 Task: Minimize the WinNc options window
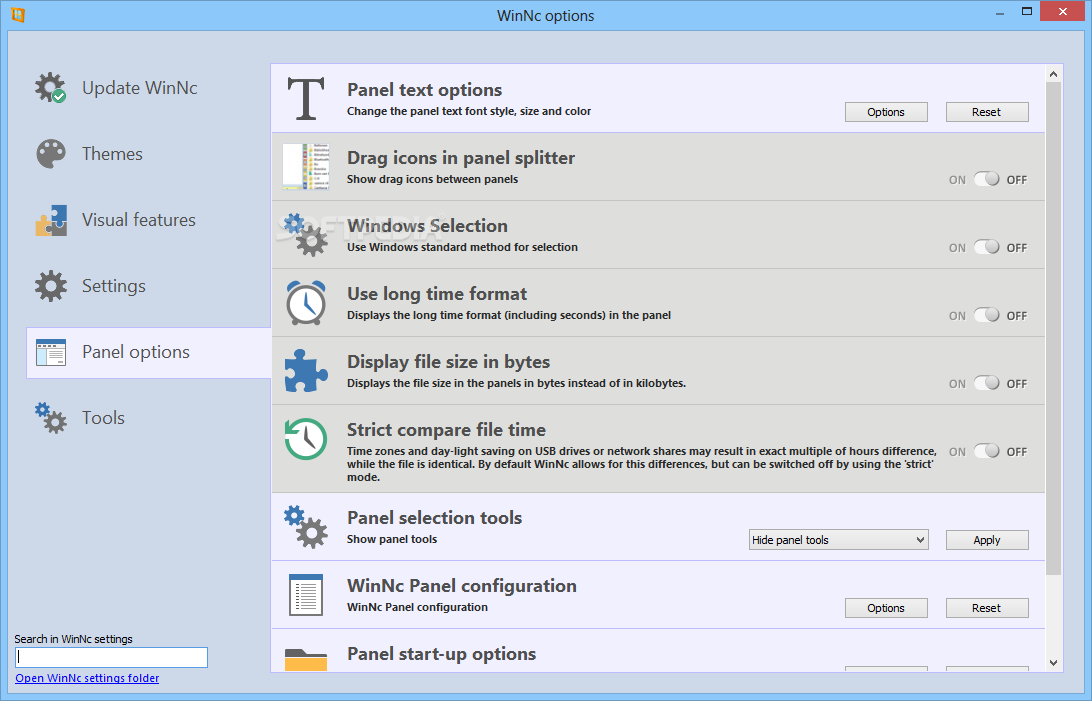click(999, 13)
